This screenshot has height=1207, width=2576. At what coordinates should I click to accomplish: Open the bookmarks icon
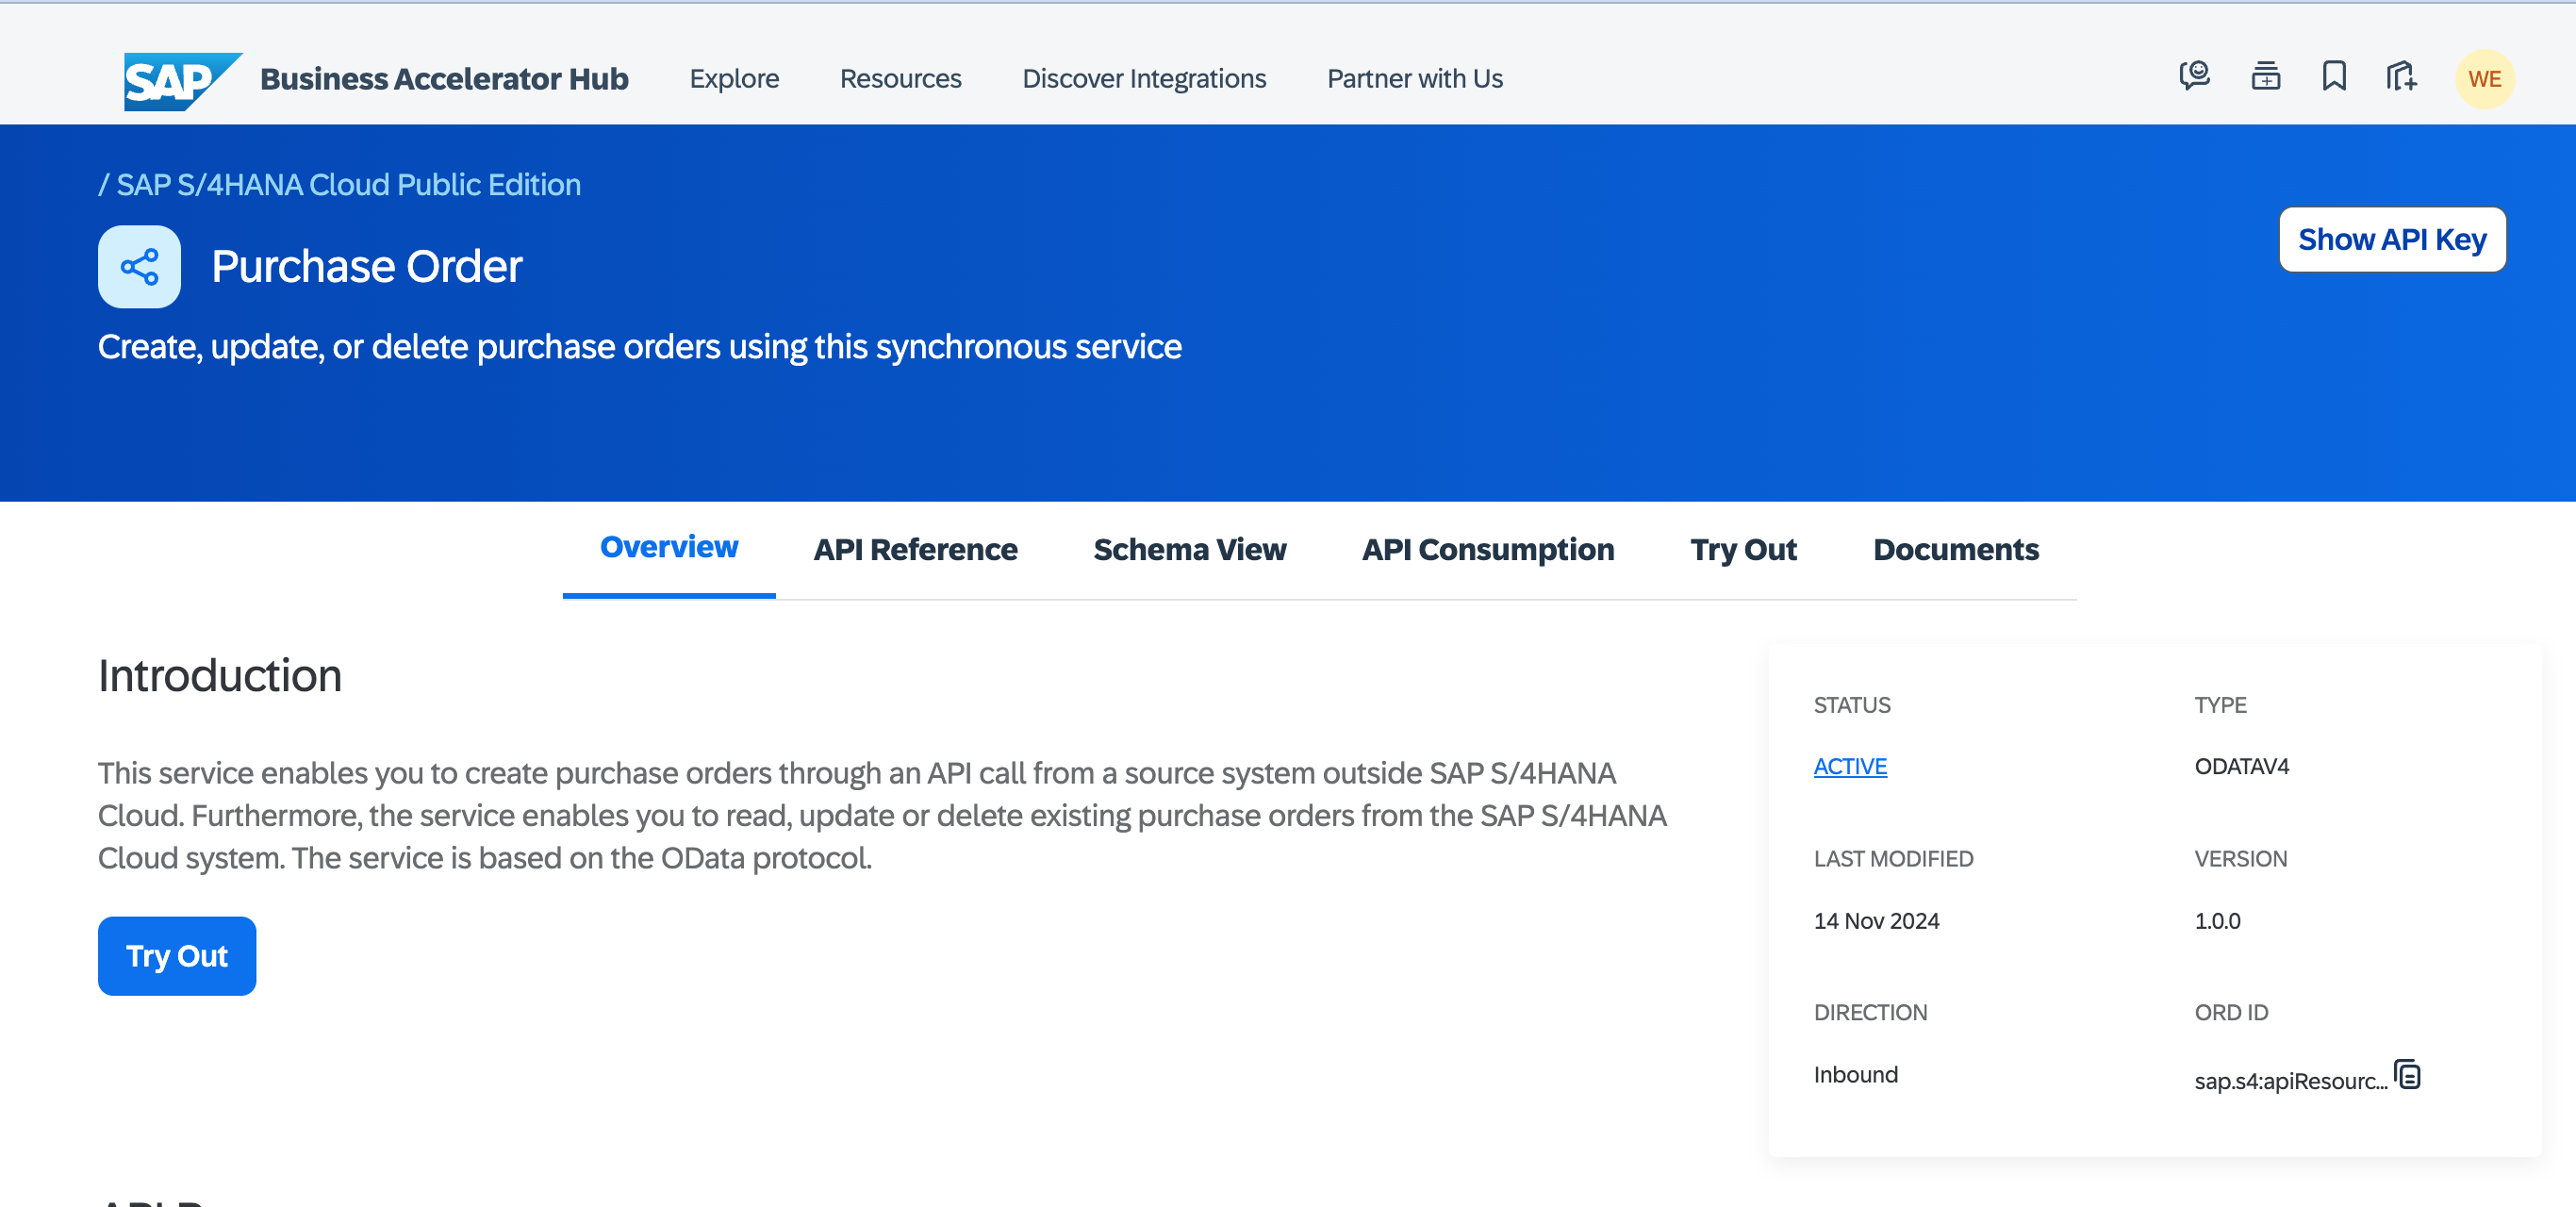pos(2333,77)
